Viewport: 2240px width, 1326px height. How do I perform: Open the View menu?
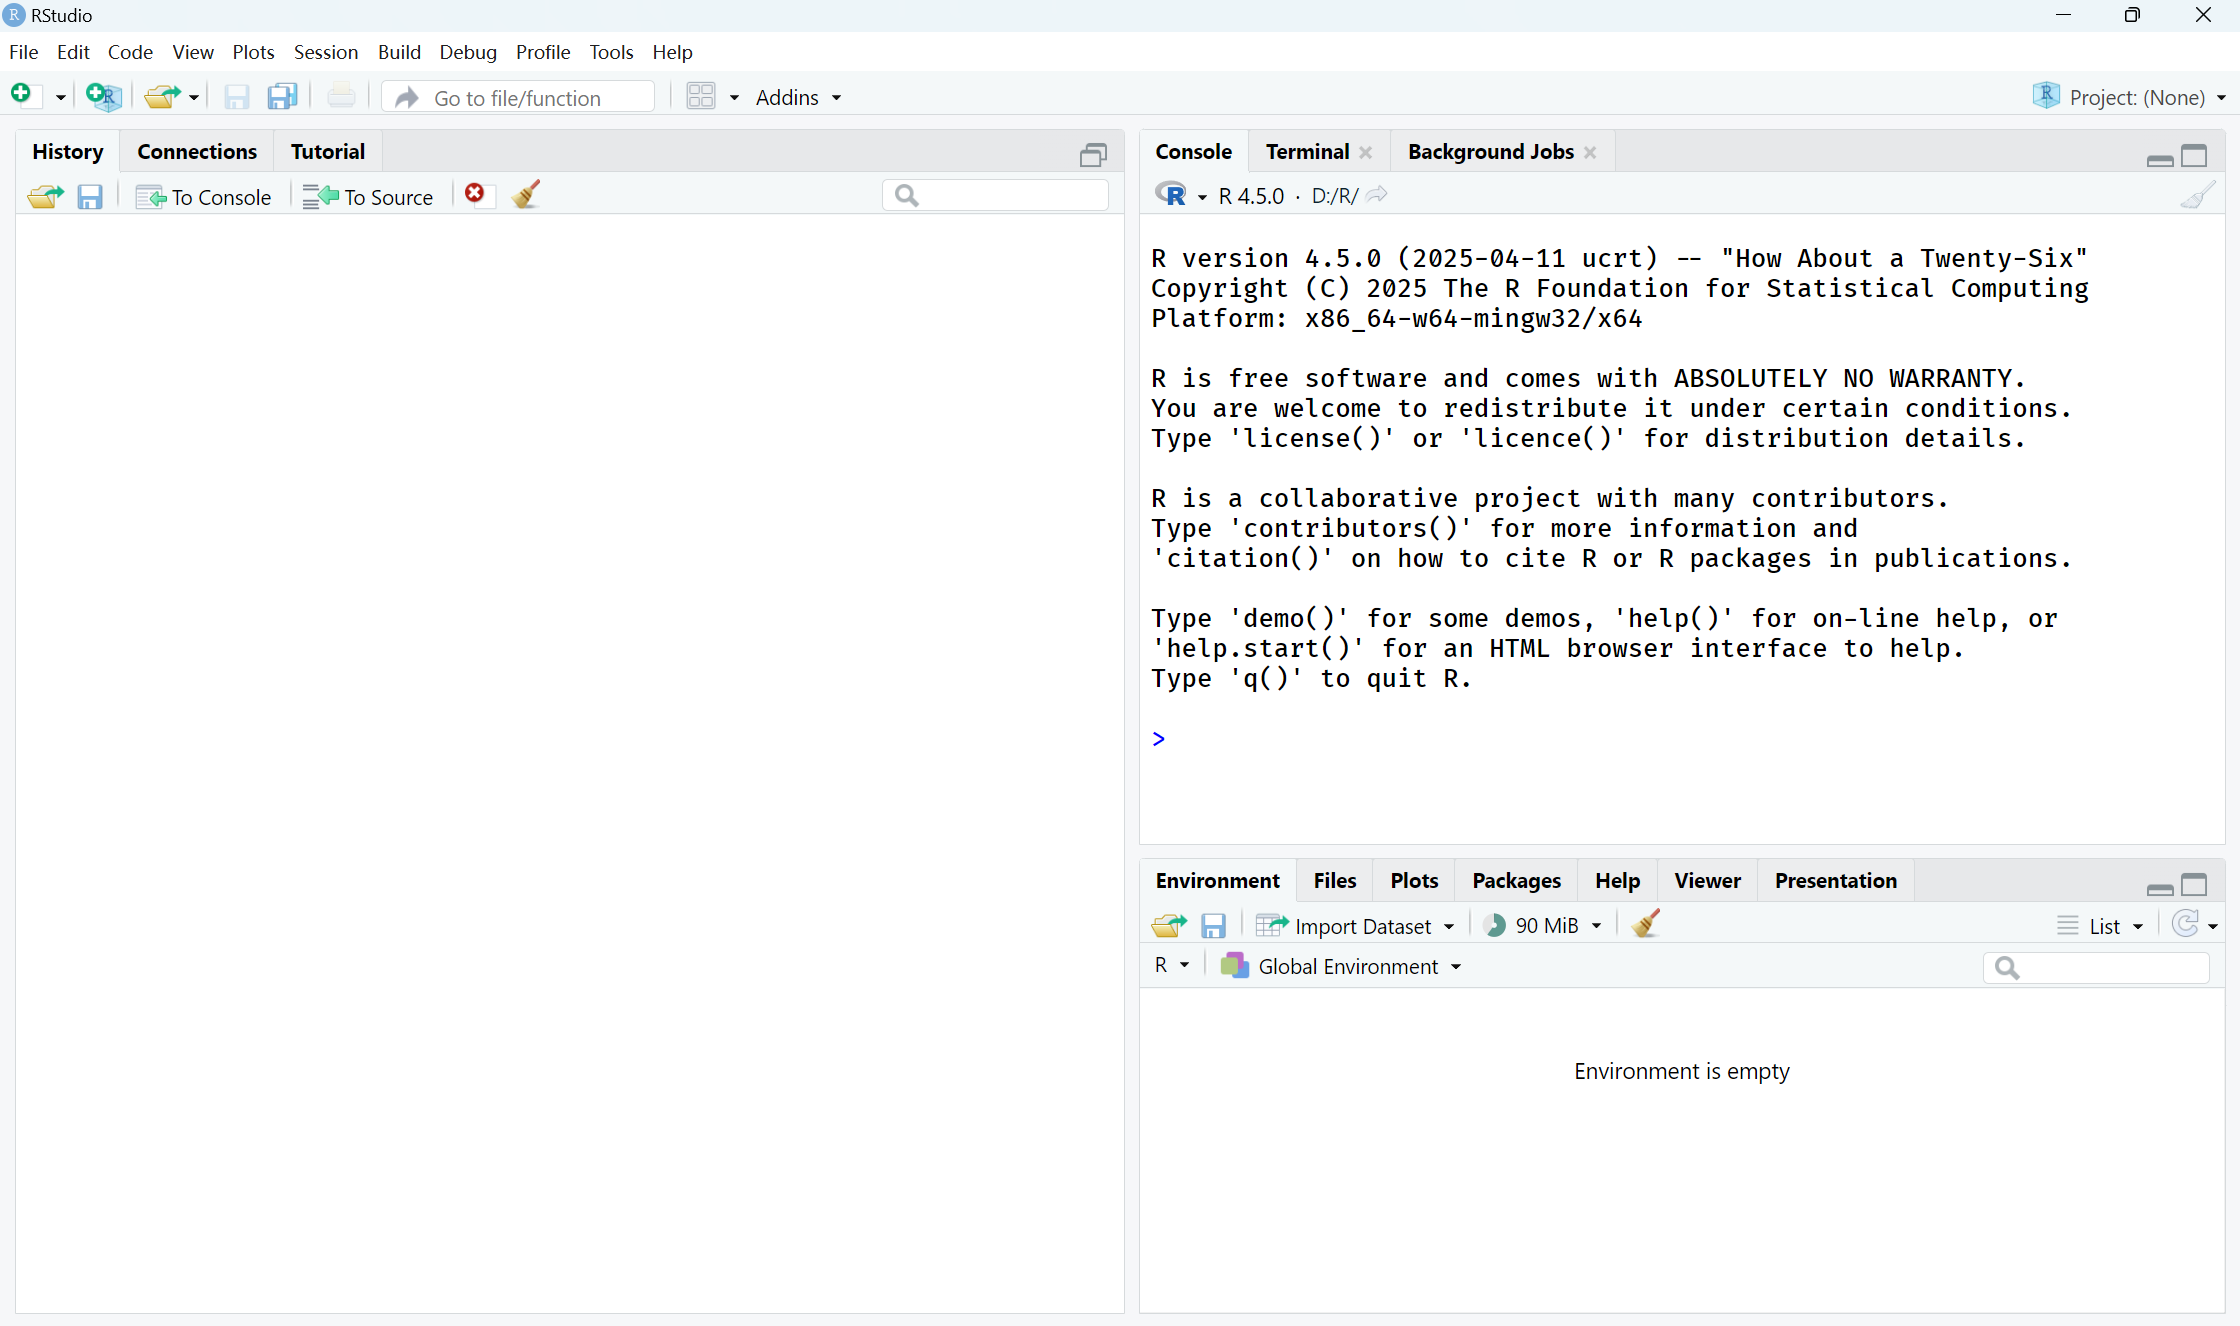pyautogui.click(x=192, y=52)
